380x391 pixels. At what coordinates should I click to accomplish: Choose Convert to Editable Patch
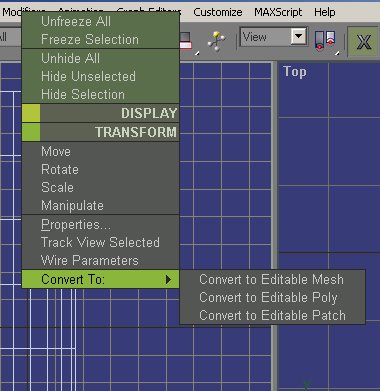[272, 315]
